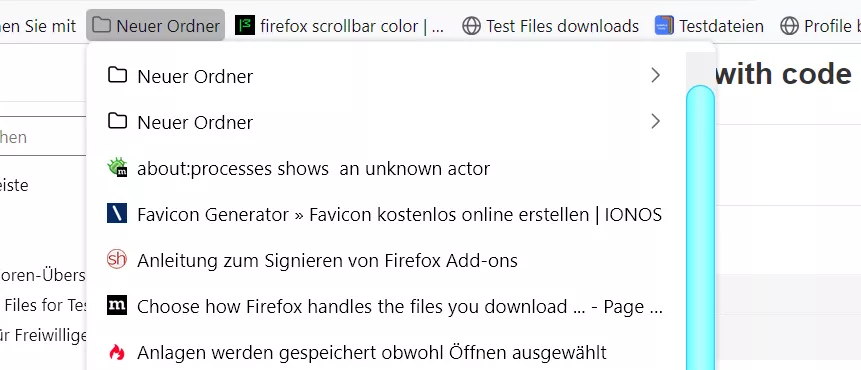
Task: Click the bug icon of about:processes bookmark
Action: click(117, 167)
